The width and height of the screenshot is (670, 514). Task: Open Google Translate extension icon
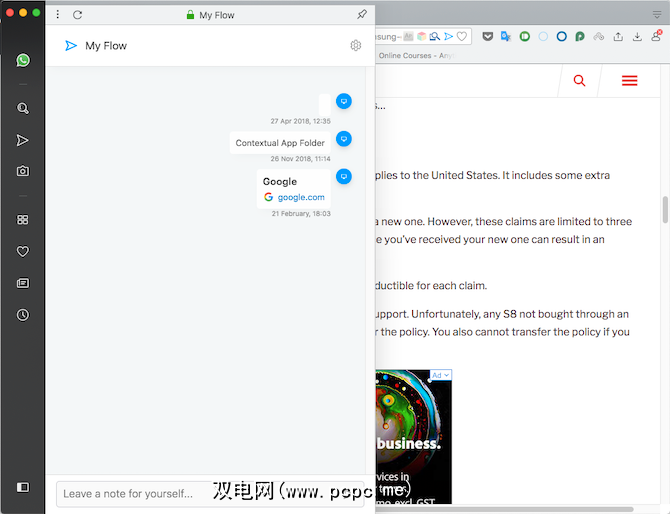point(506,37)
